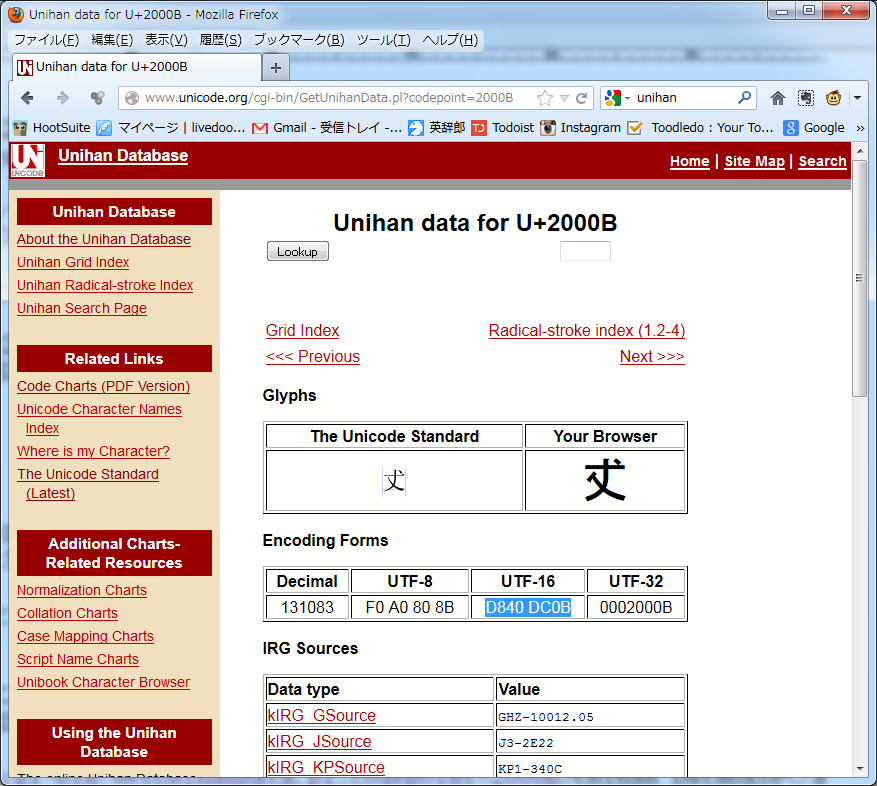877x786 pixels.
Task: Open Collation Charts link
Action: (x=67, y=614)
